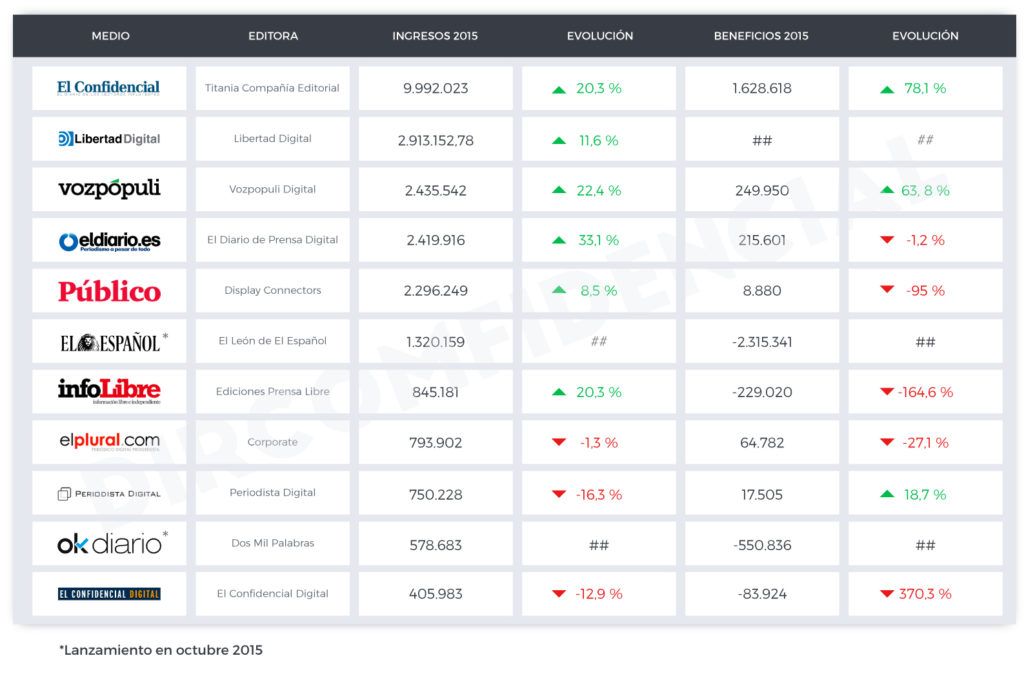
Task: Click the income value 578.683
Action: [436, 545]
